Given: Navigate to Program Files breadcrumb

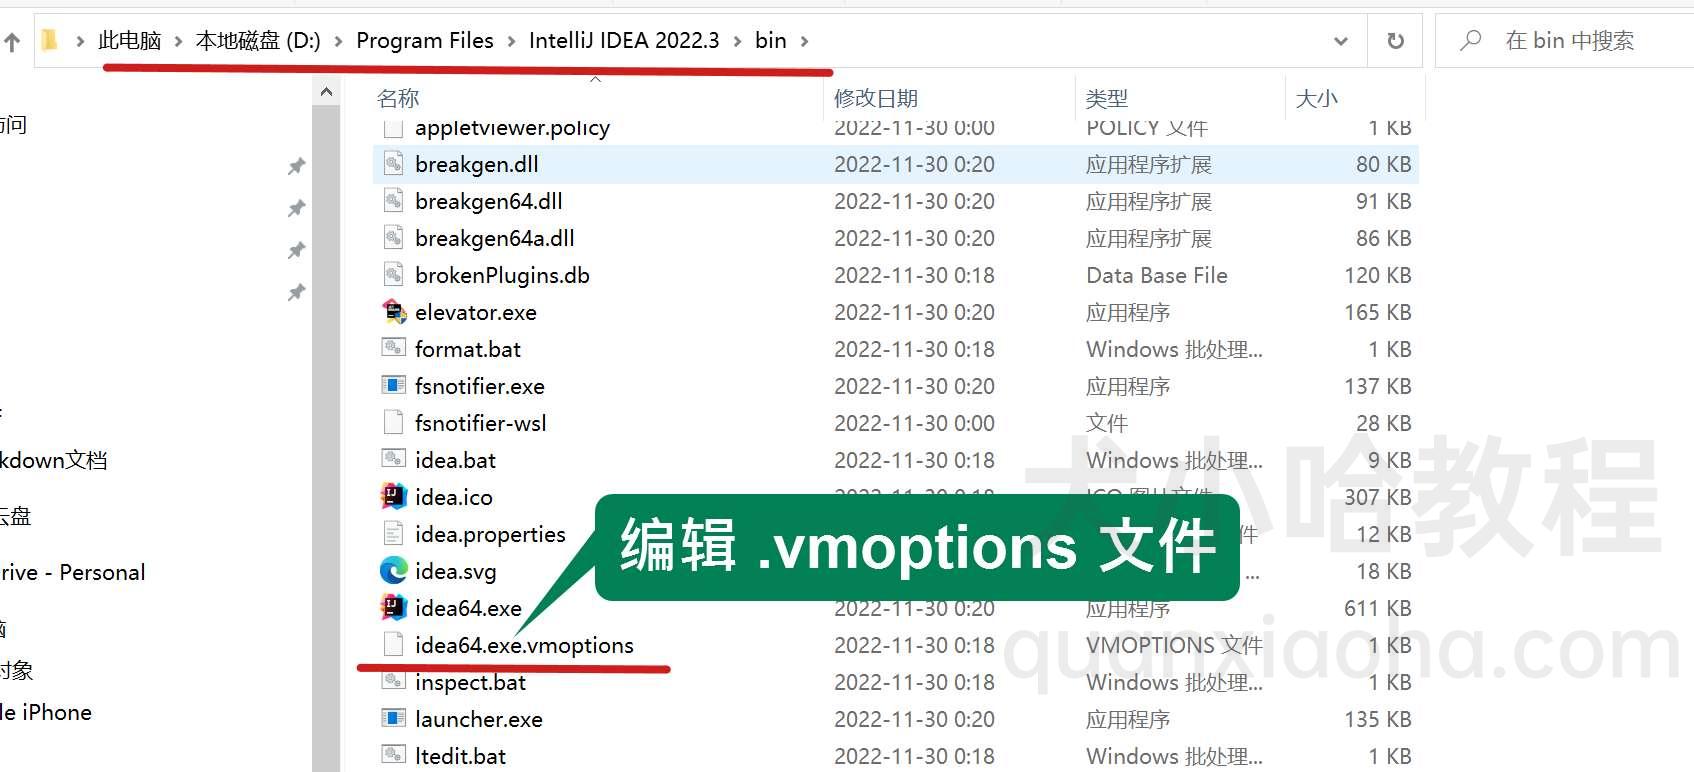Looking at the screenshot, I should [425, 40].
